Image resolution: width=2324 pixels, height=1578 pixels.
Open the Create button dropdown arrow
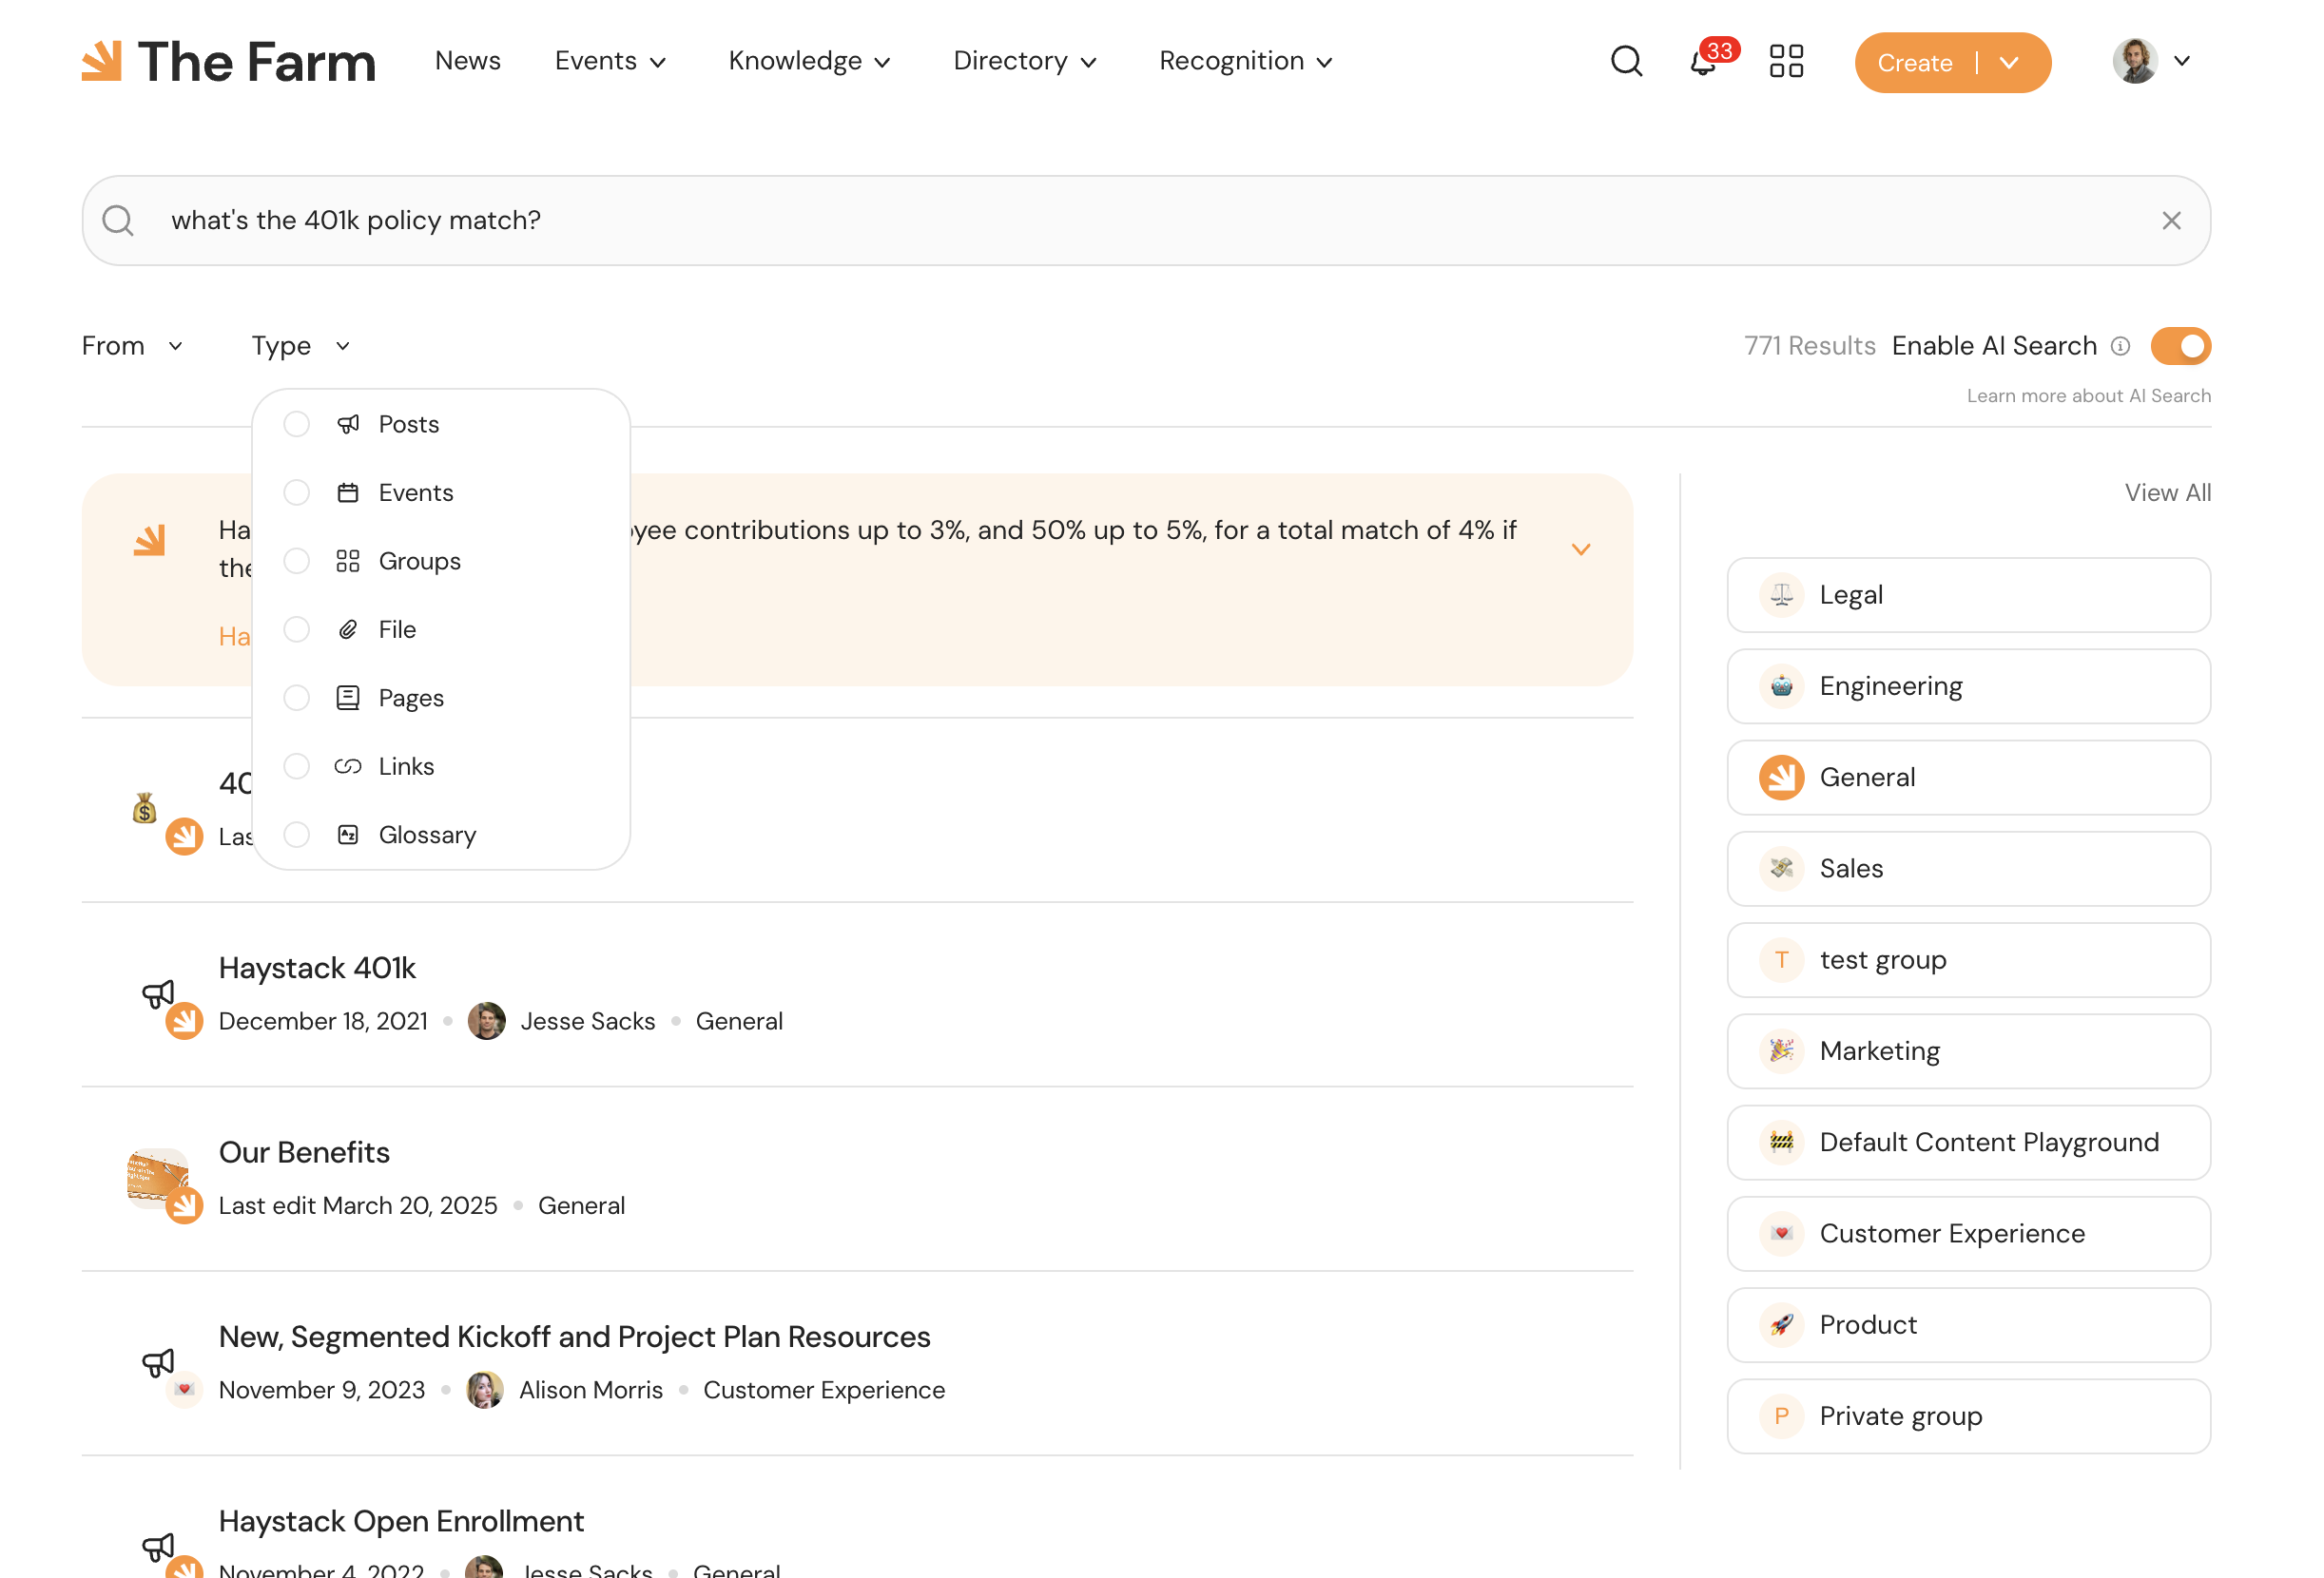click(2010, 62)
